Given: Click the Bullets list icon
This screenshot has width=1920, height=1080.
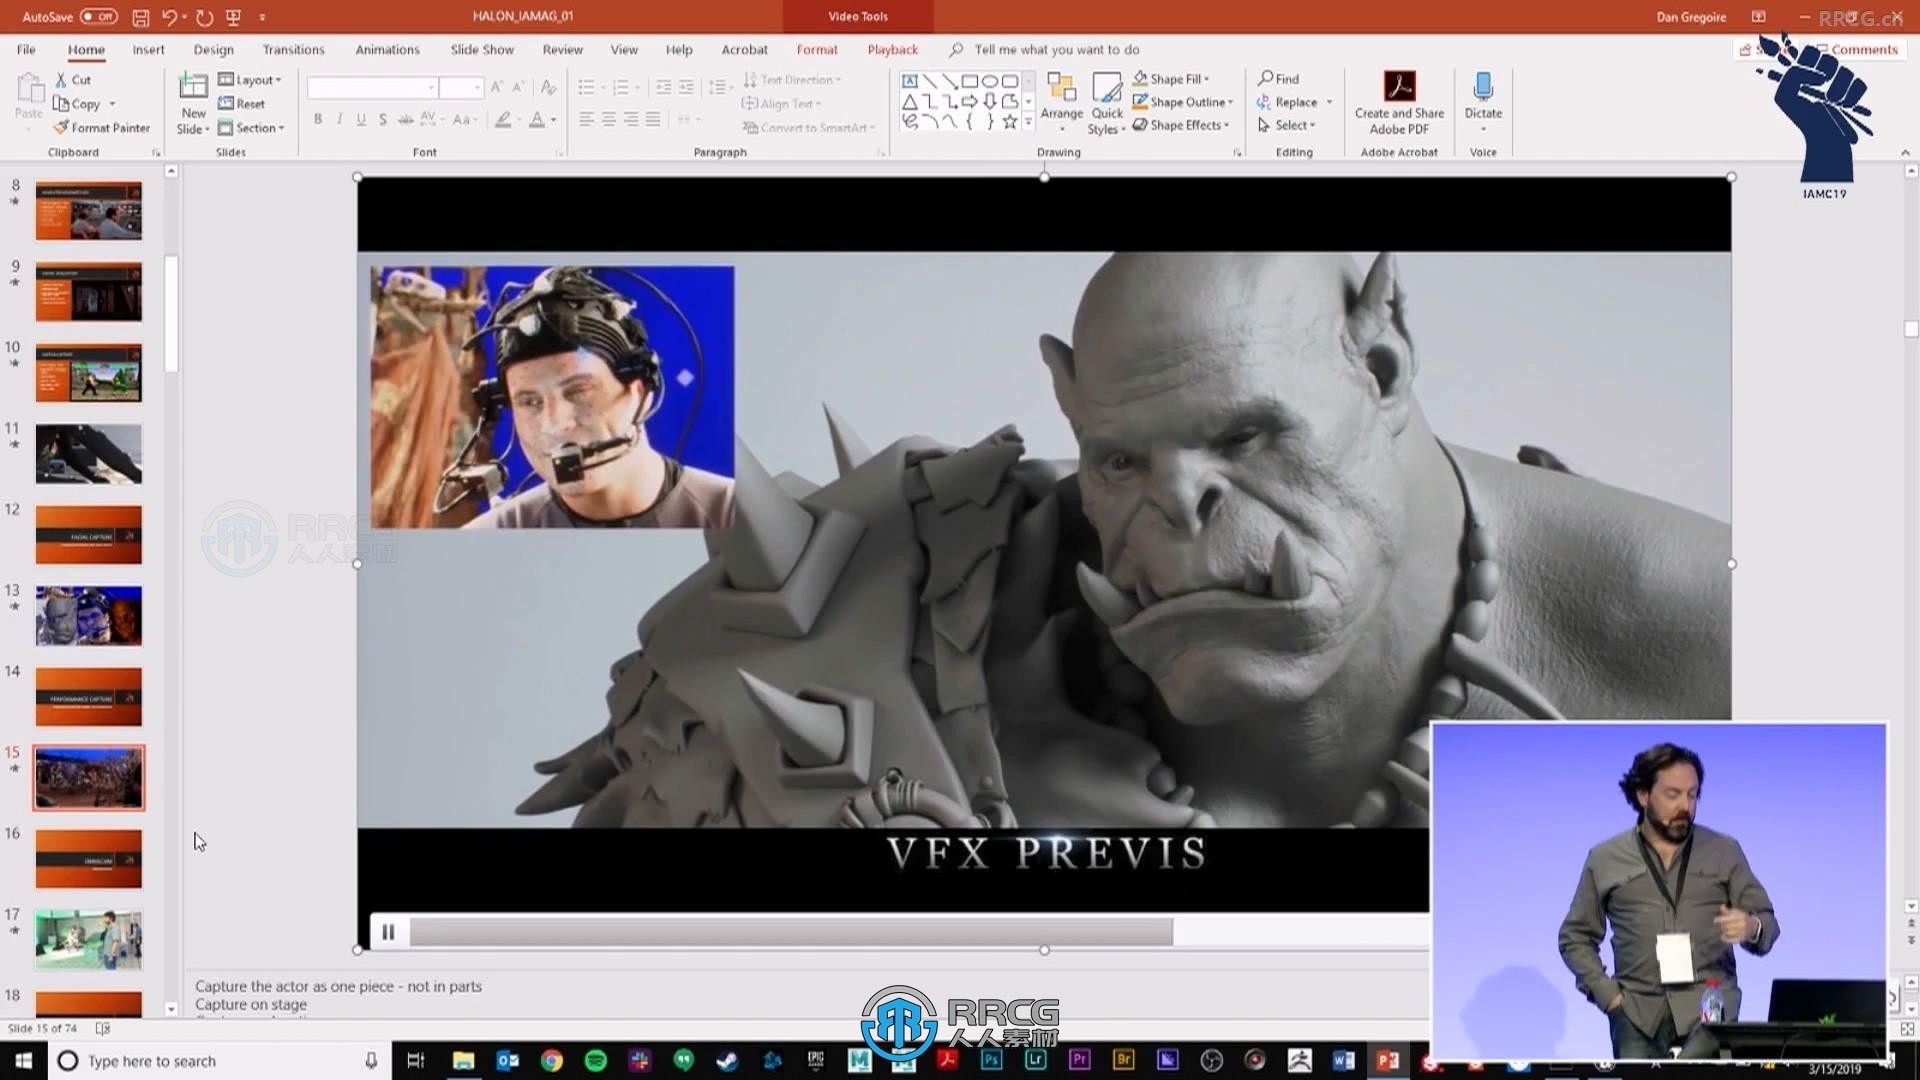Looking at the screenshot, I should 587,88.
